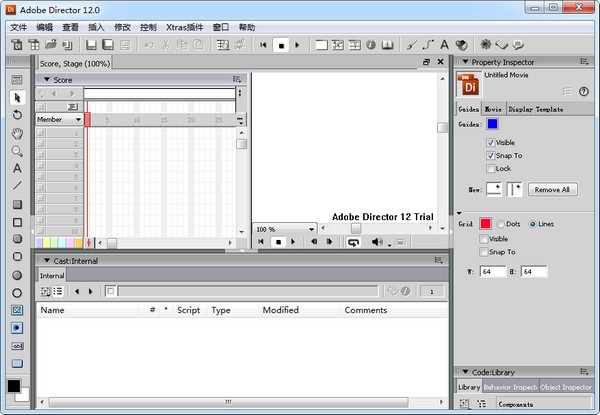Switch to the Behavior Inspector tab
The image size is (600, 415).
(x=510, y=387)
